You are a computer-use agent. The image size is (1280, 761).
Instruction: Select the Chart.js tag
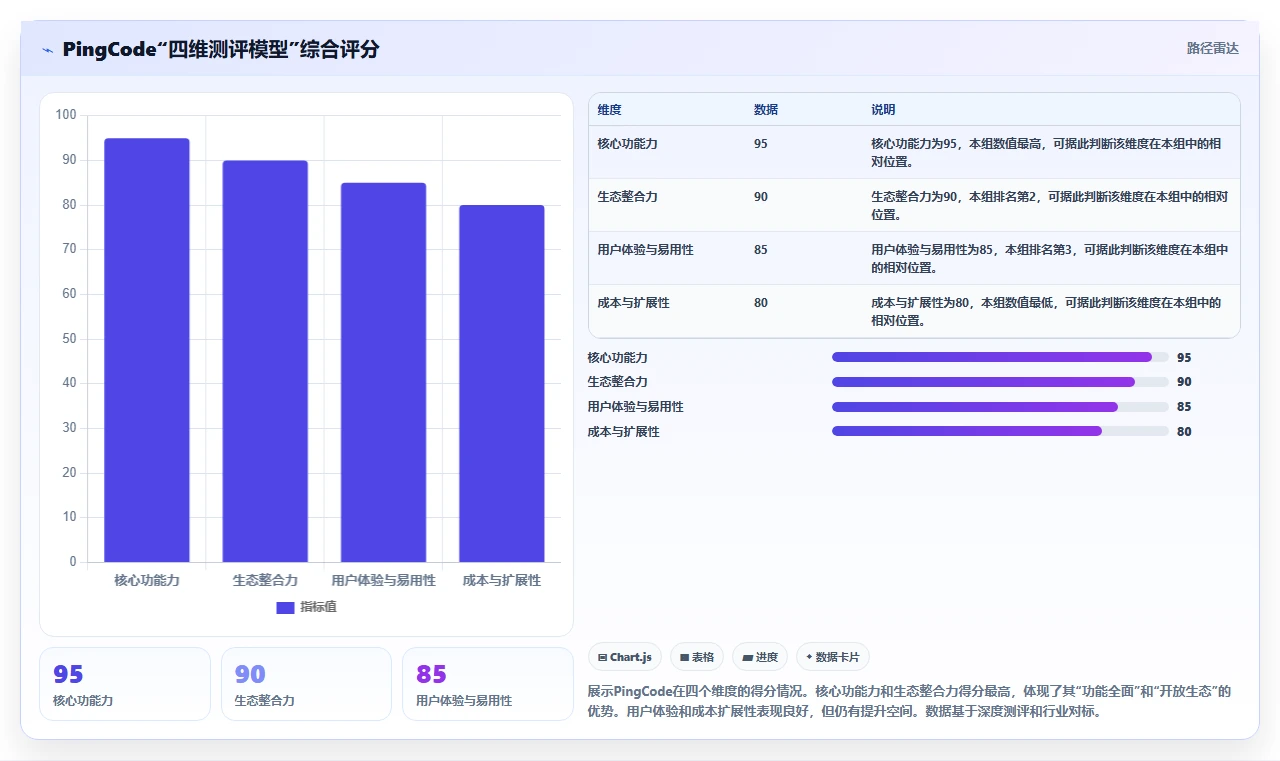(625, 657)
